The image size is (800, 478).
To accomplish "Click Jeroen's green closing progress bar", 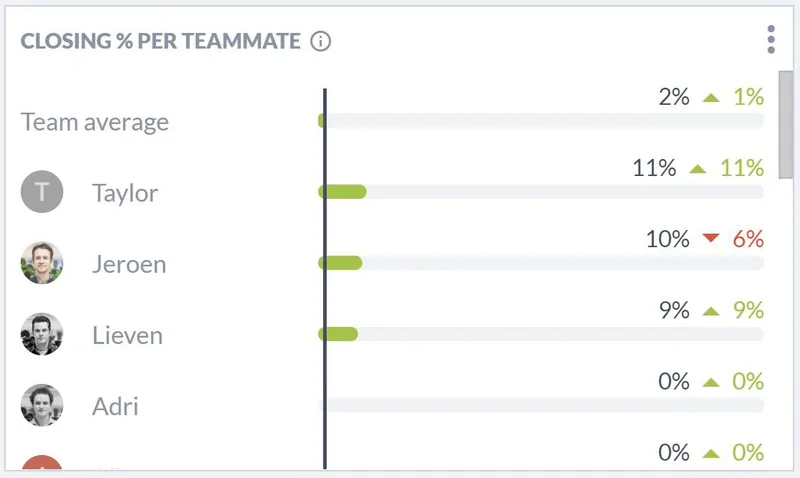I will point(340,263).
